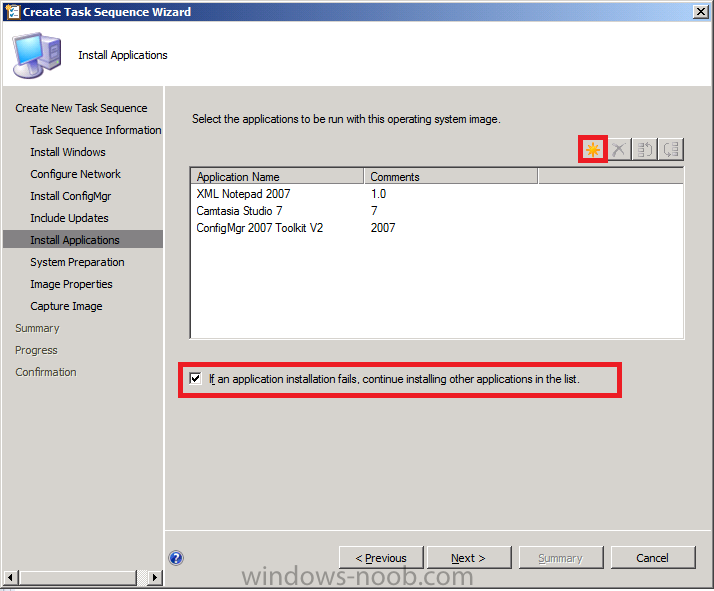Open the blue help question mark icon
The width and height of the screenshot is (714, 591).
(x=176, y=558)
